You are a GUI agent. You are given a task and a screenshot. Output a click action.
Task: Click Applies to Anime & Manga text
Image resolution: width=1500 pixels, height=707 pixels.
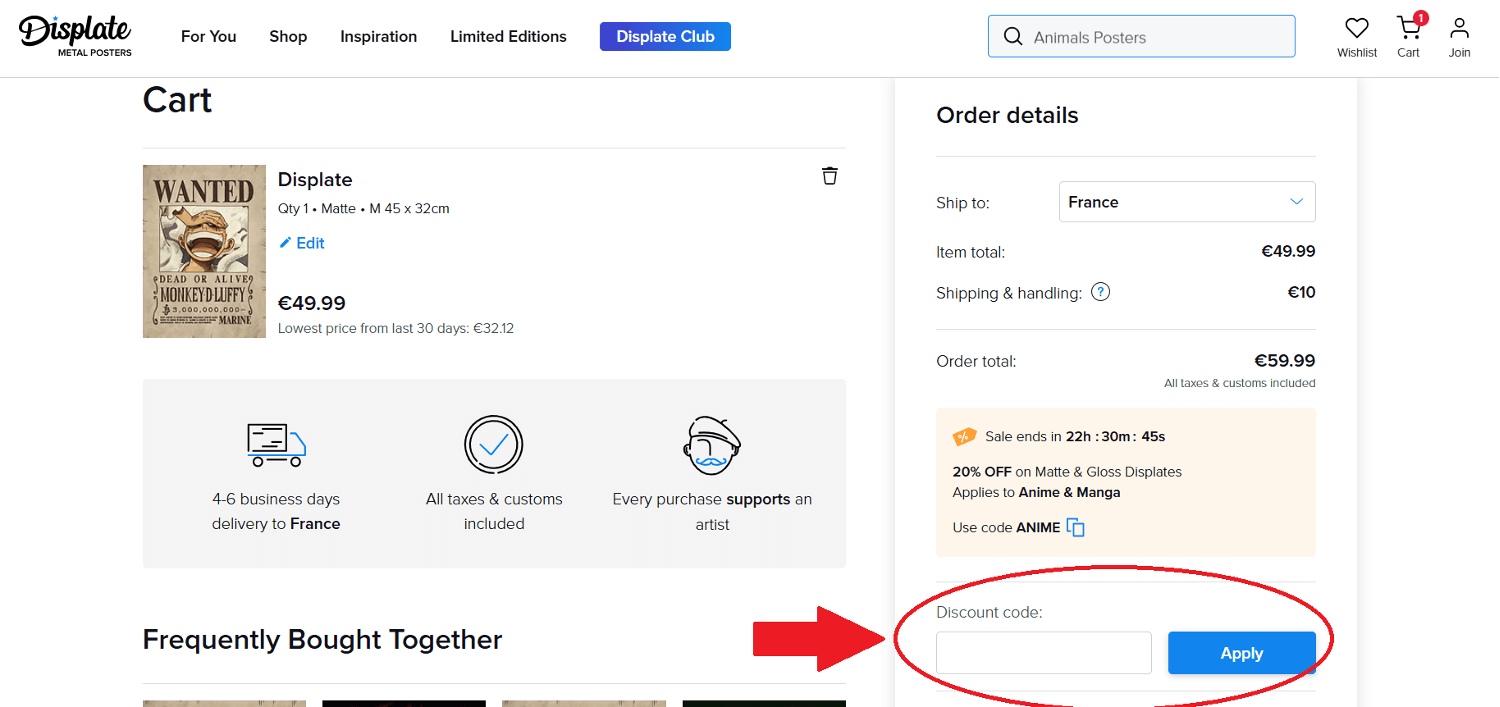click(x=1036, y=492)
